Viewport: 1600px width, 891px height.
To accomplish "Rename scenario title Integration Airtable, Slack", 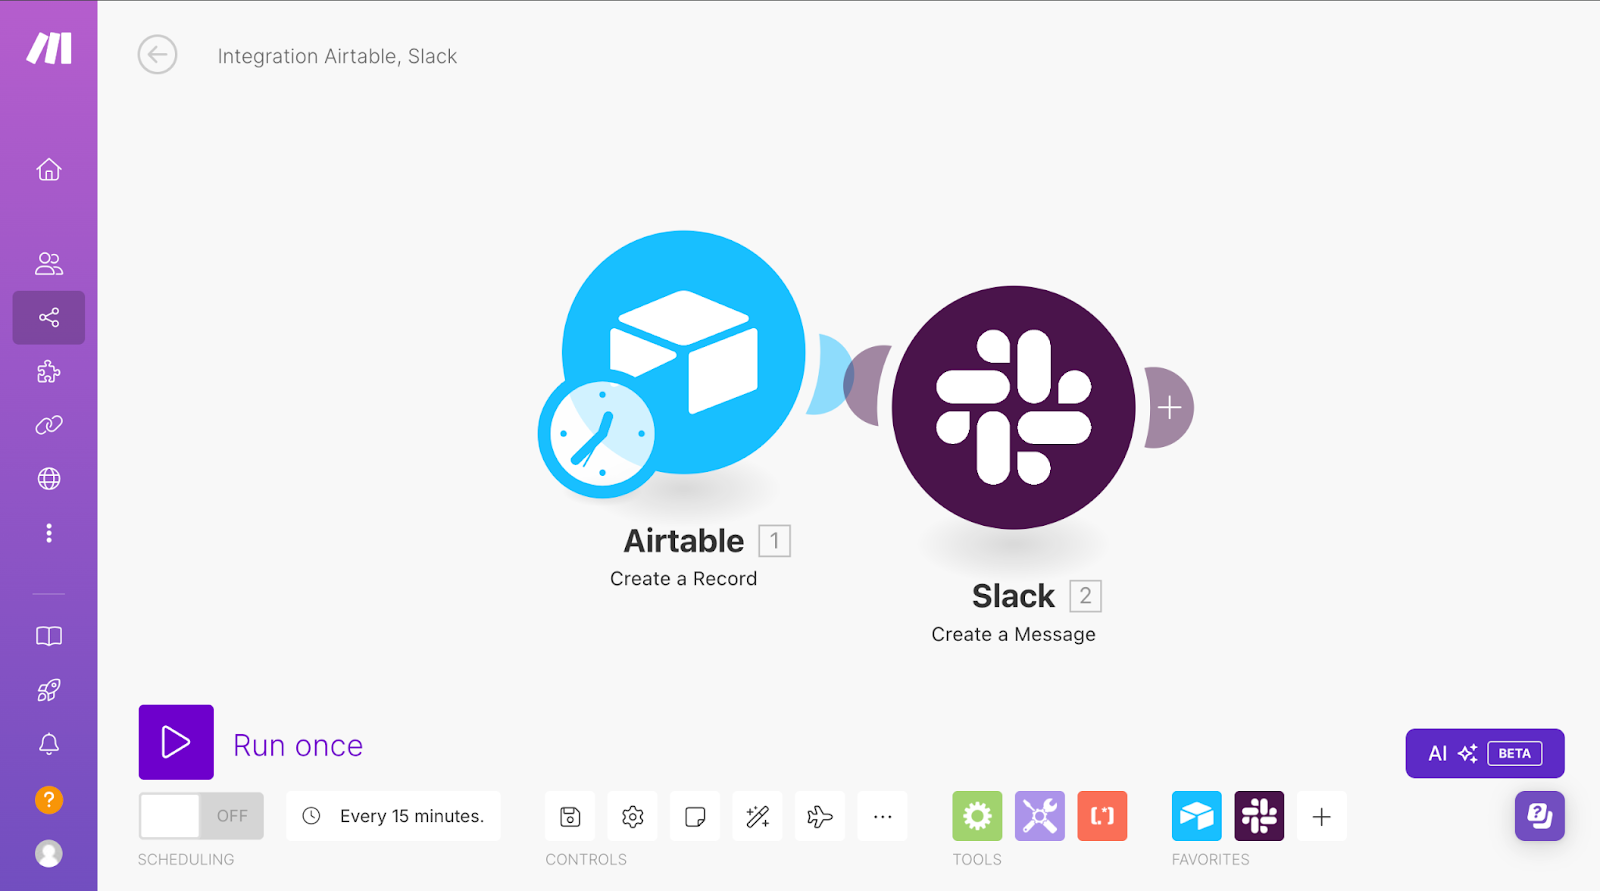I will 337,57.
